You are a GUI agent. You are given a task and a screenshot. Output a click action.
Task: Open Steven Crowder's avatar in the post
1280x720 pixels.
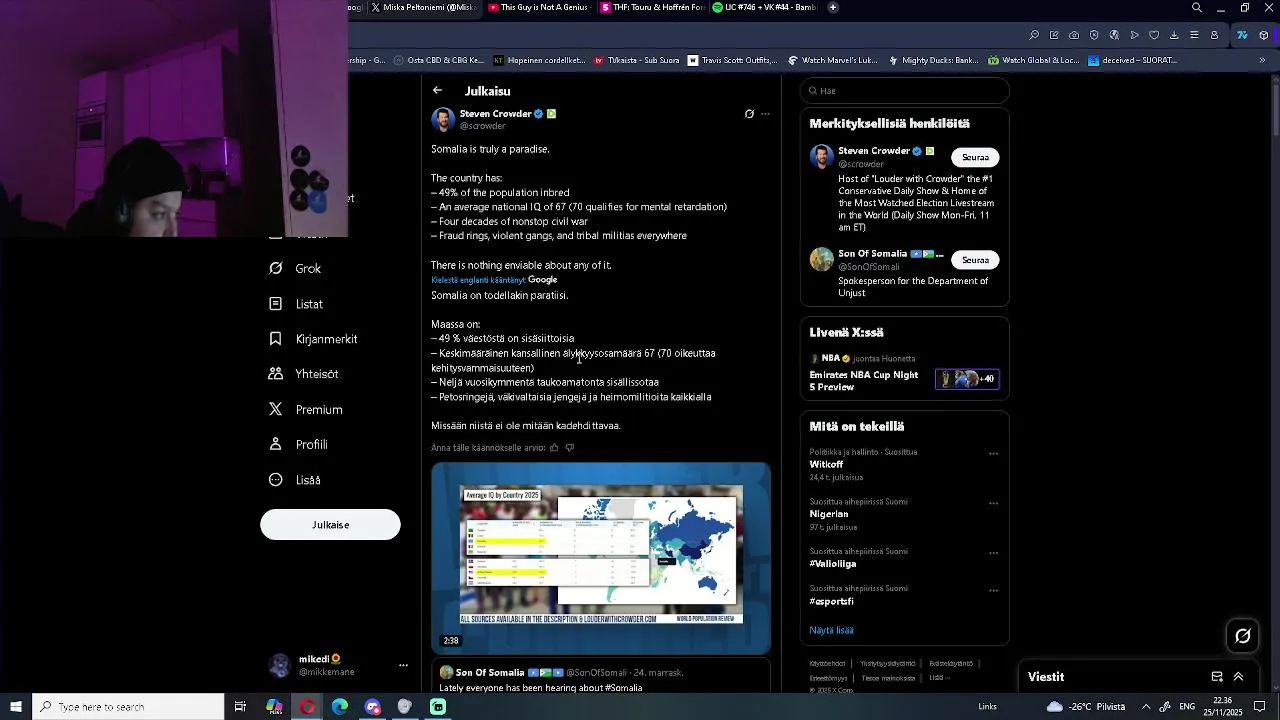[x=443, y=120]
